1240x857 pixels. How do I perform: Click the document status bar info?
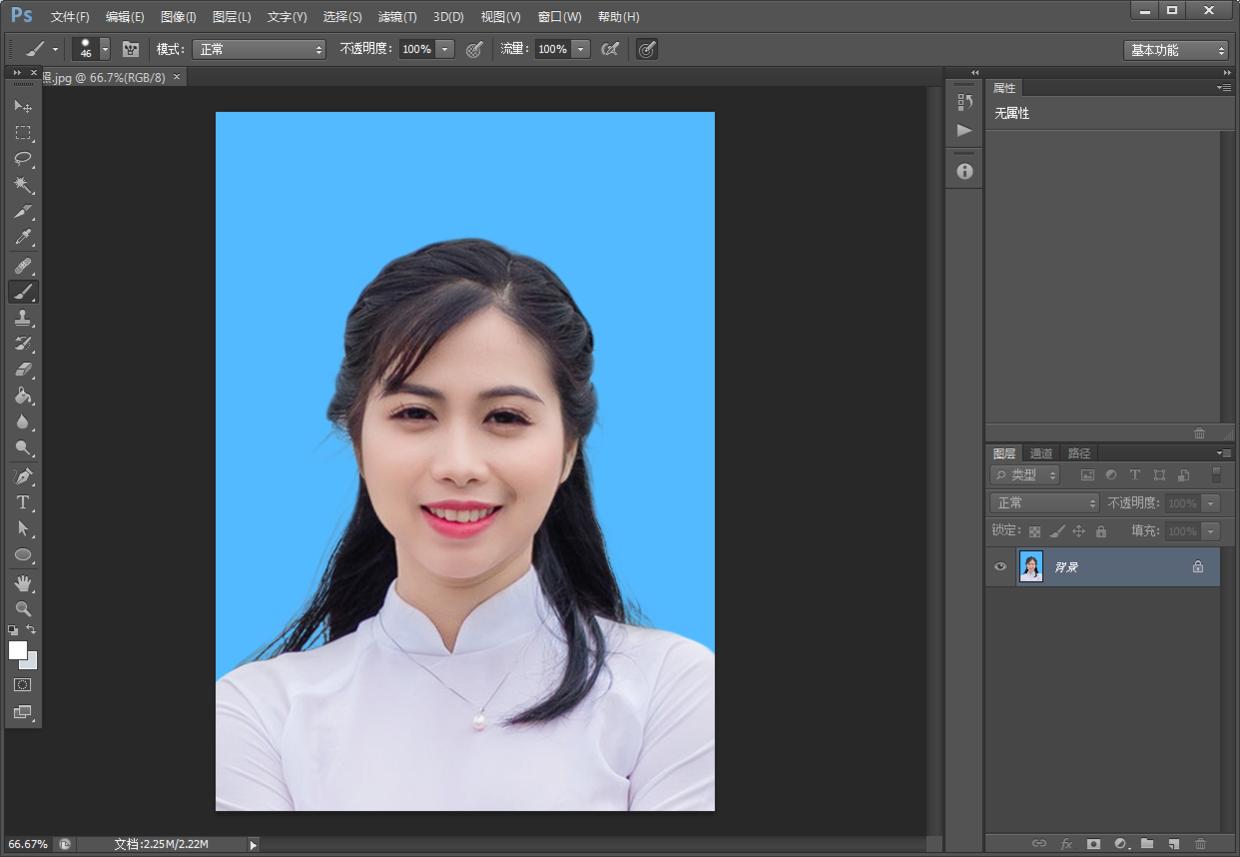pos(160,843)
